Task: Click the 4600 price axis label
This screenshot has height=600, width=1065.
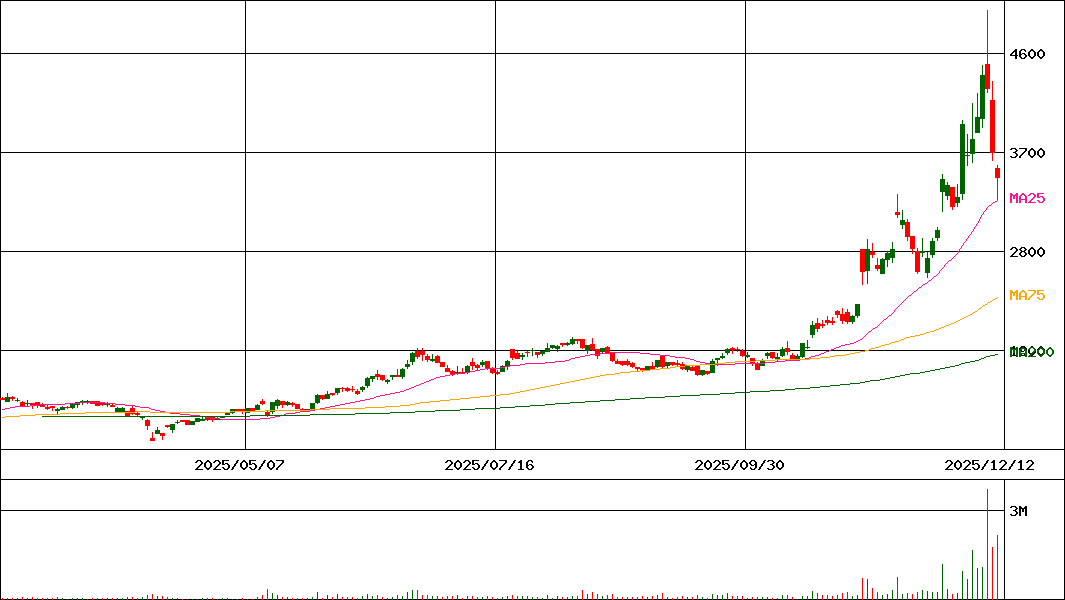Action: point(1027,54)
